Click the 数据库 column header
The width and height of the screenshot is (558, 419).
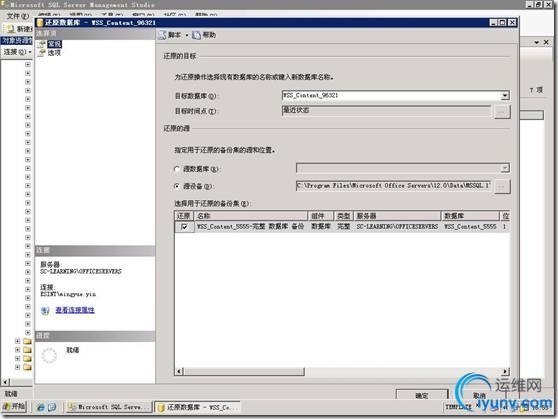click(471, 216)
